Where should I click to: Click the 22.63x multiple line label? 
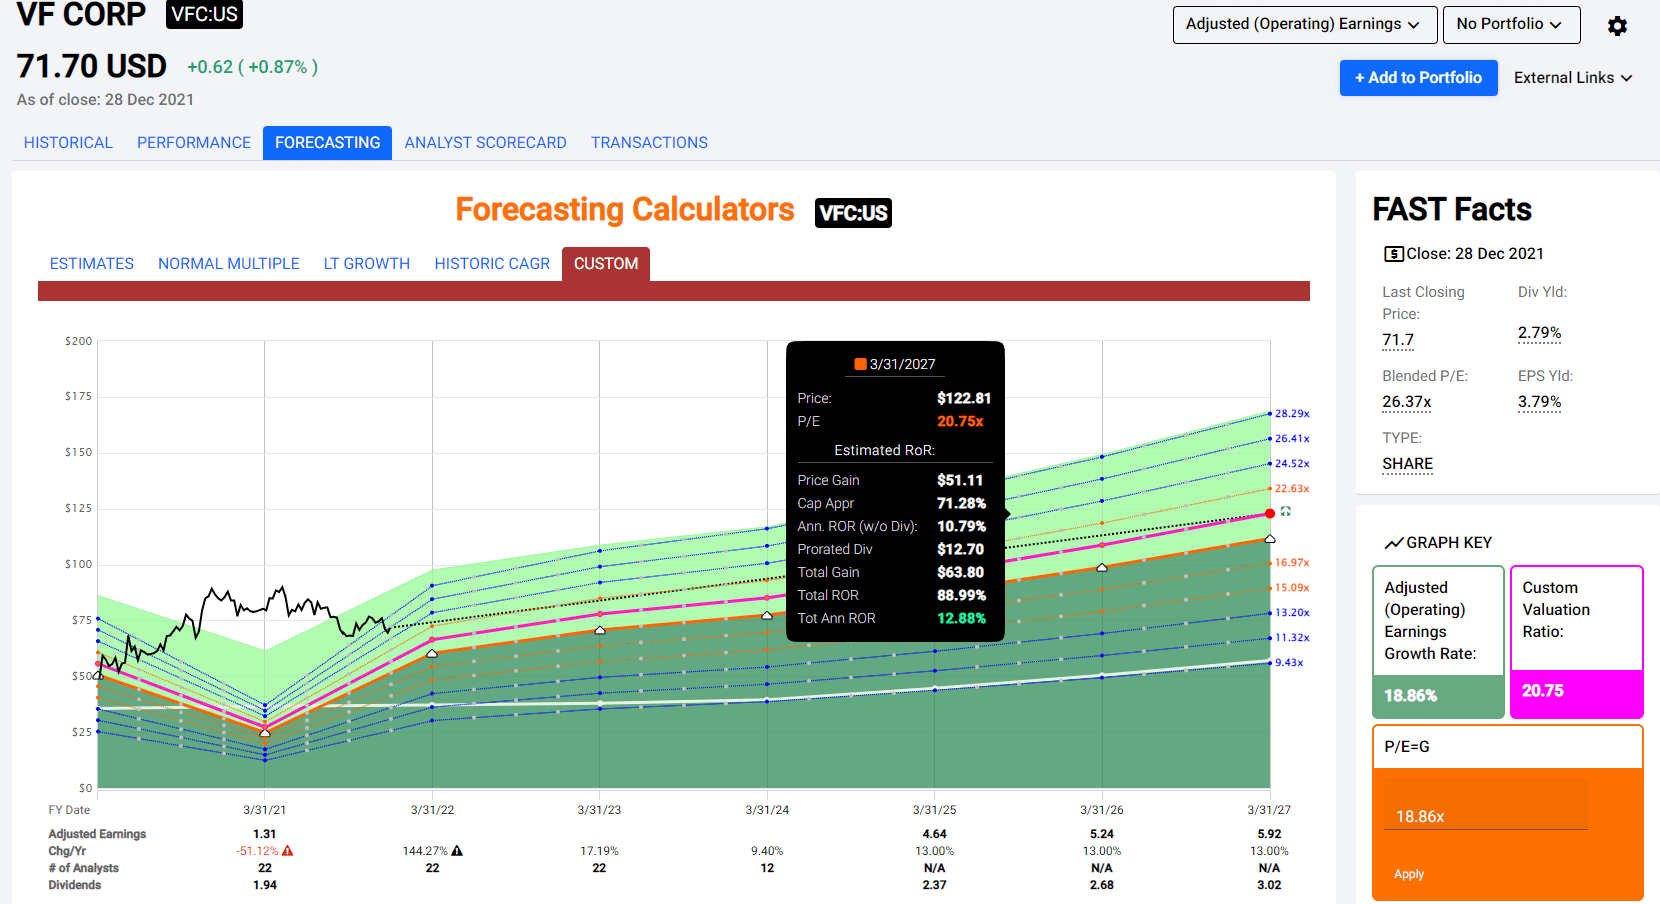pos(1291,488)
